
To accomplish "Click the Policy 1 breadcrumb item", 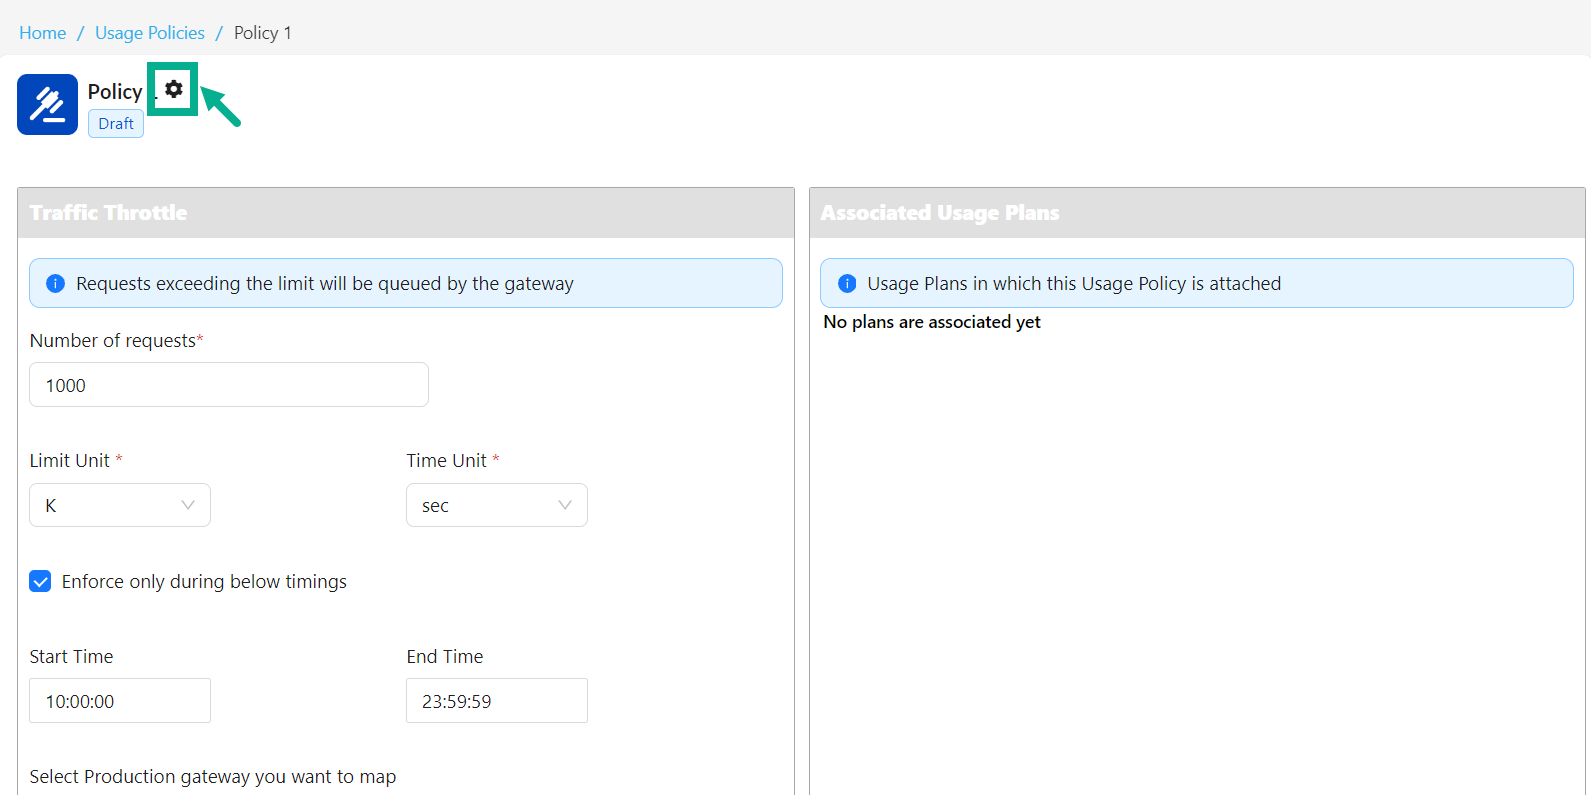I will click(x=263, y=33).
